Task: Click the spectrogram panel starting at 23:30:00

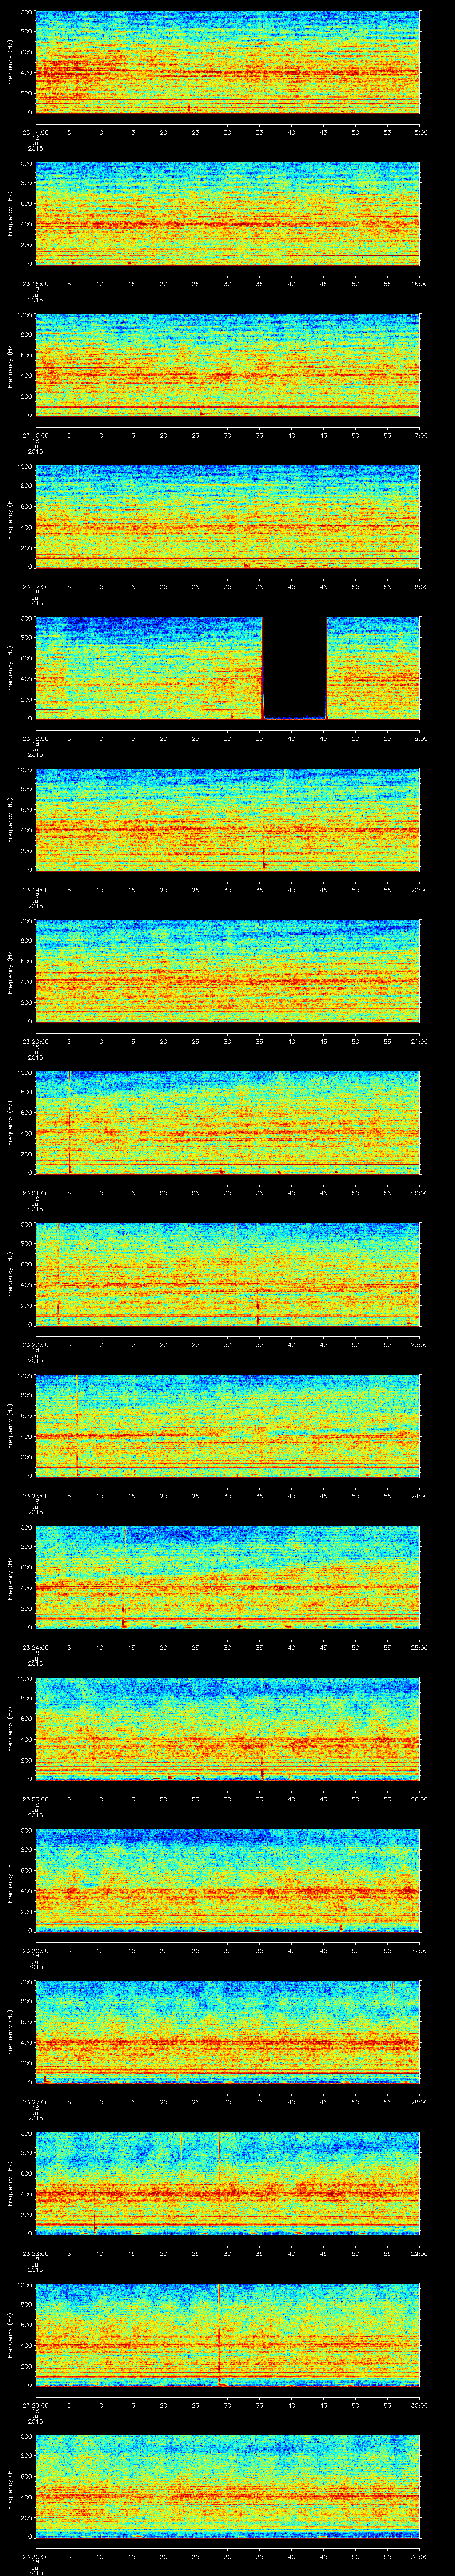Action: tap(227, 2488)
